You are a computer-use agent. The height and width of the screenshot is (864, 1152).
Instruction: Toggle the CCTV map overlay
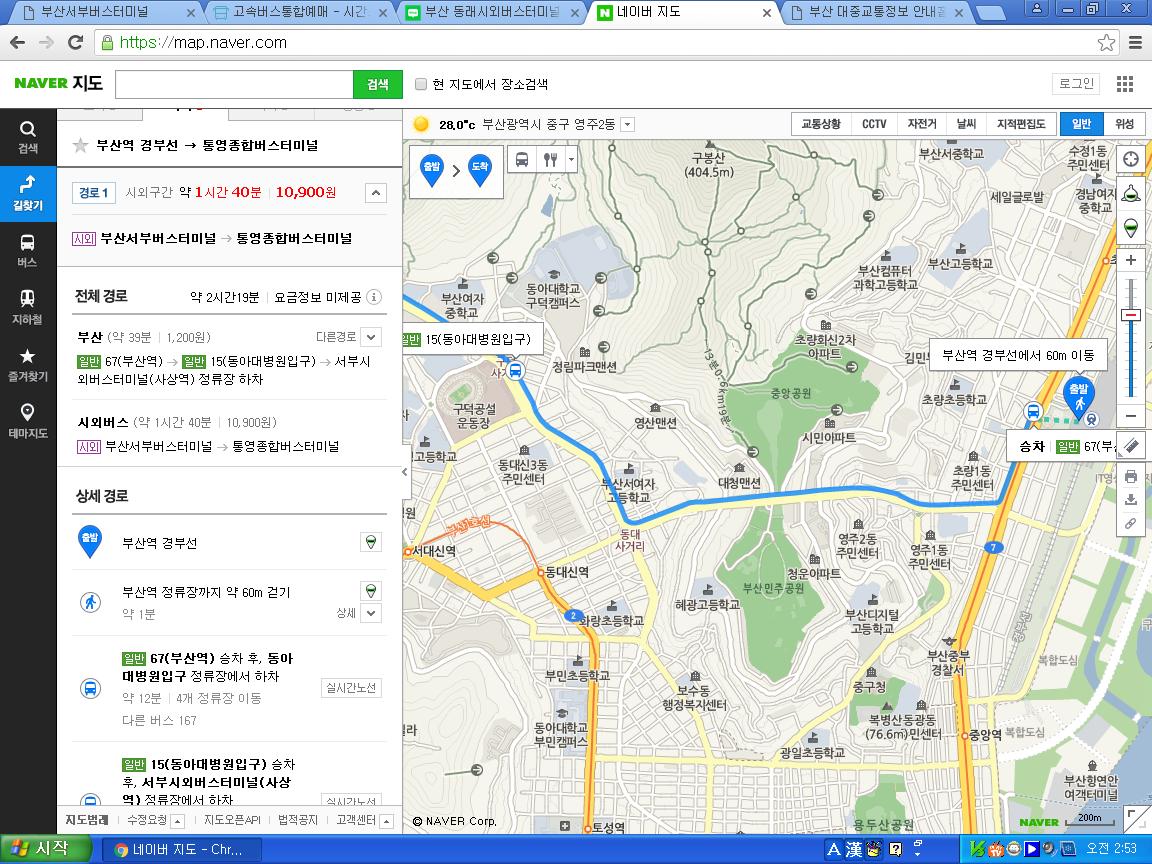(874, 124)
